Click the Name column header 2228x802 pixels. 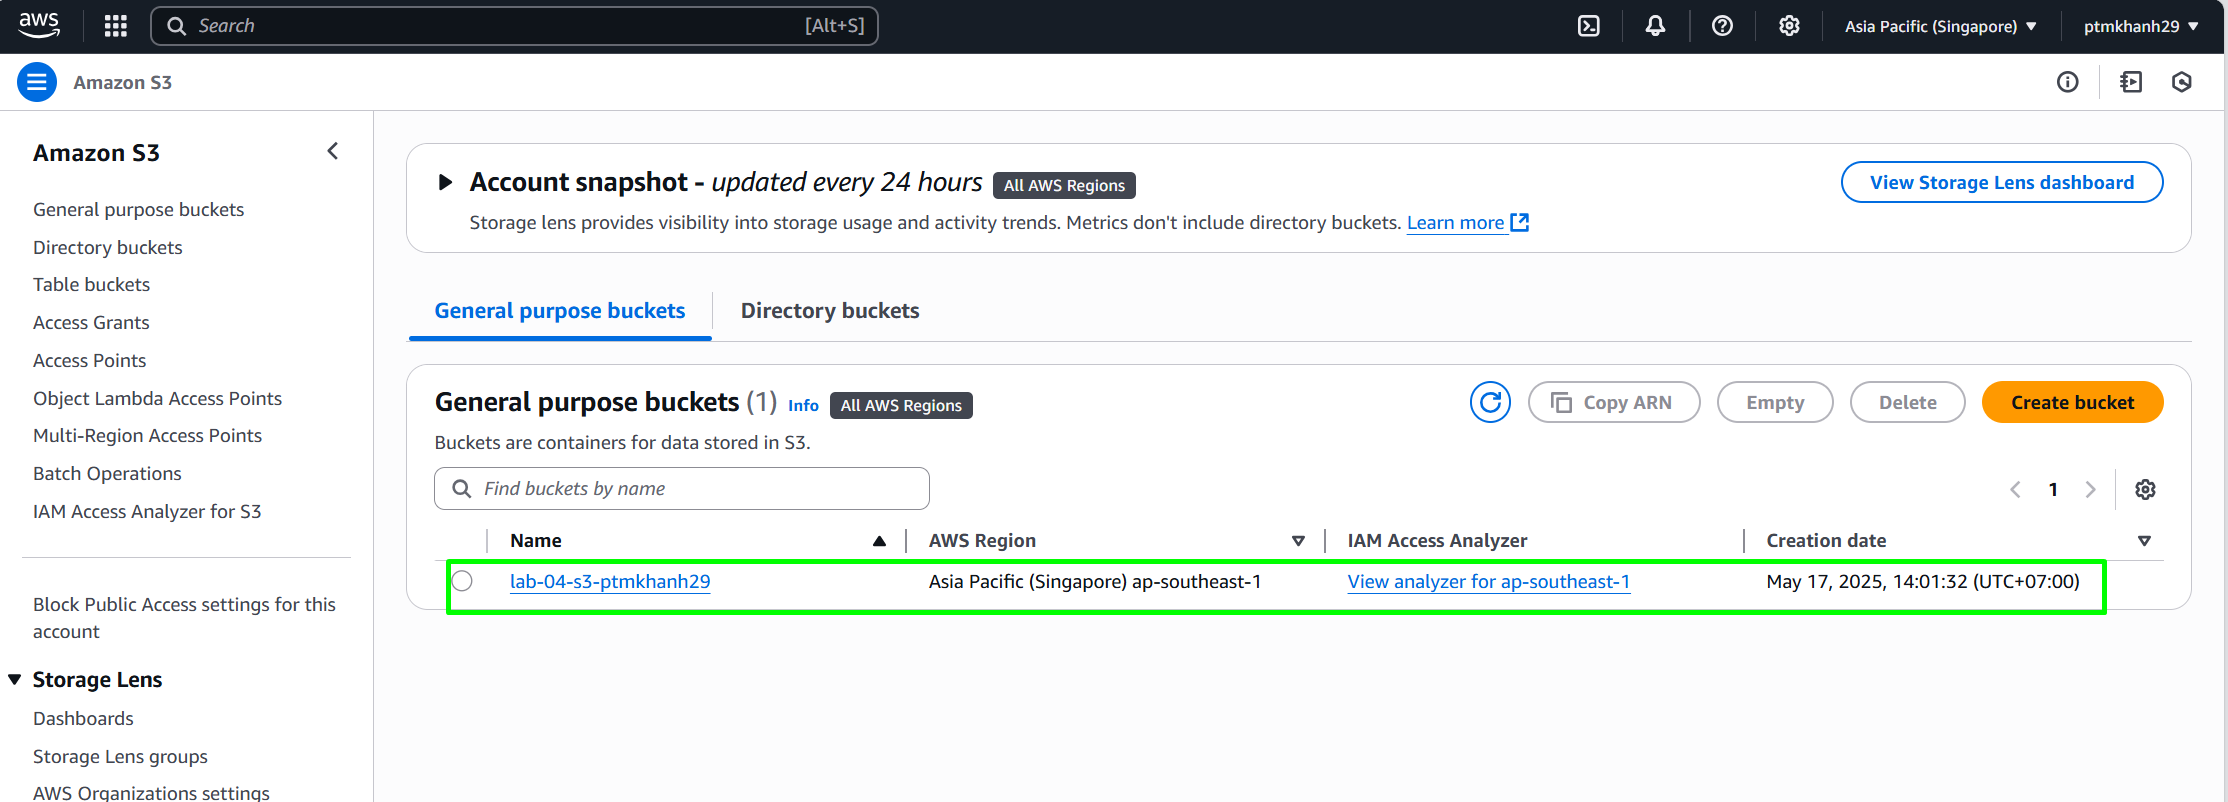click(536, 541)
